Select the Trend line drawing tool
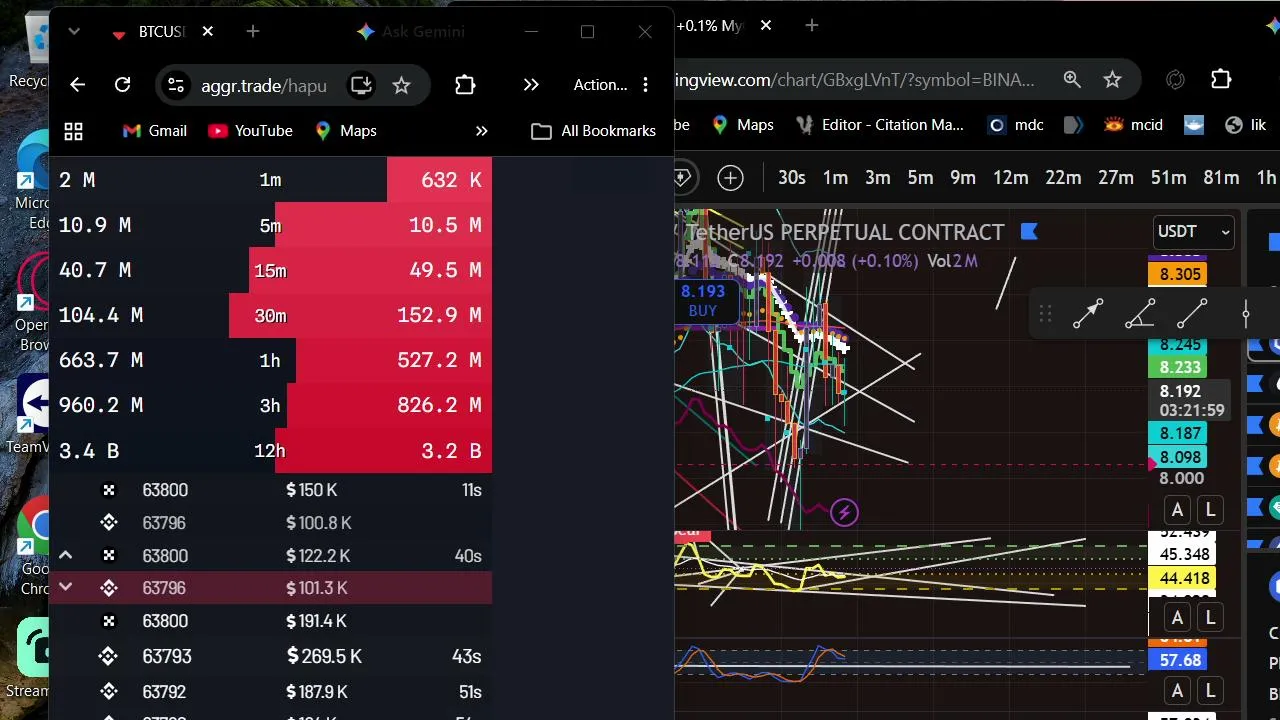The height and width of the screenshot is (720, 1280). click(1192, 315)
